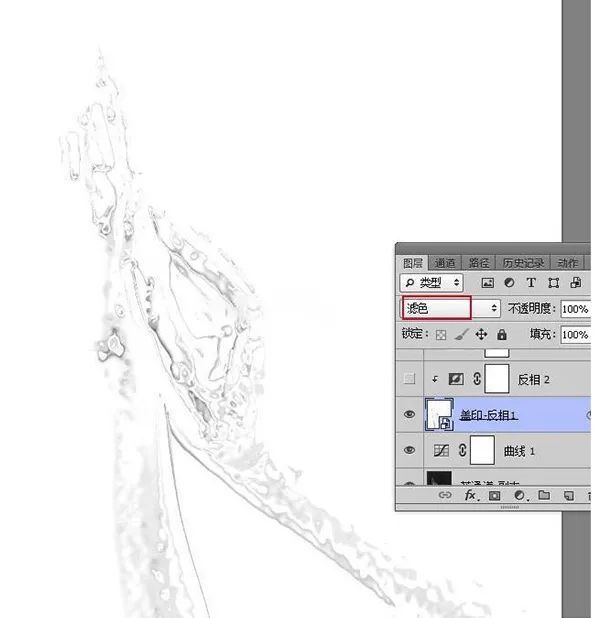Hide the 曲线 1 layer

click(409, 450)
